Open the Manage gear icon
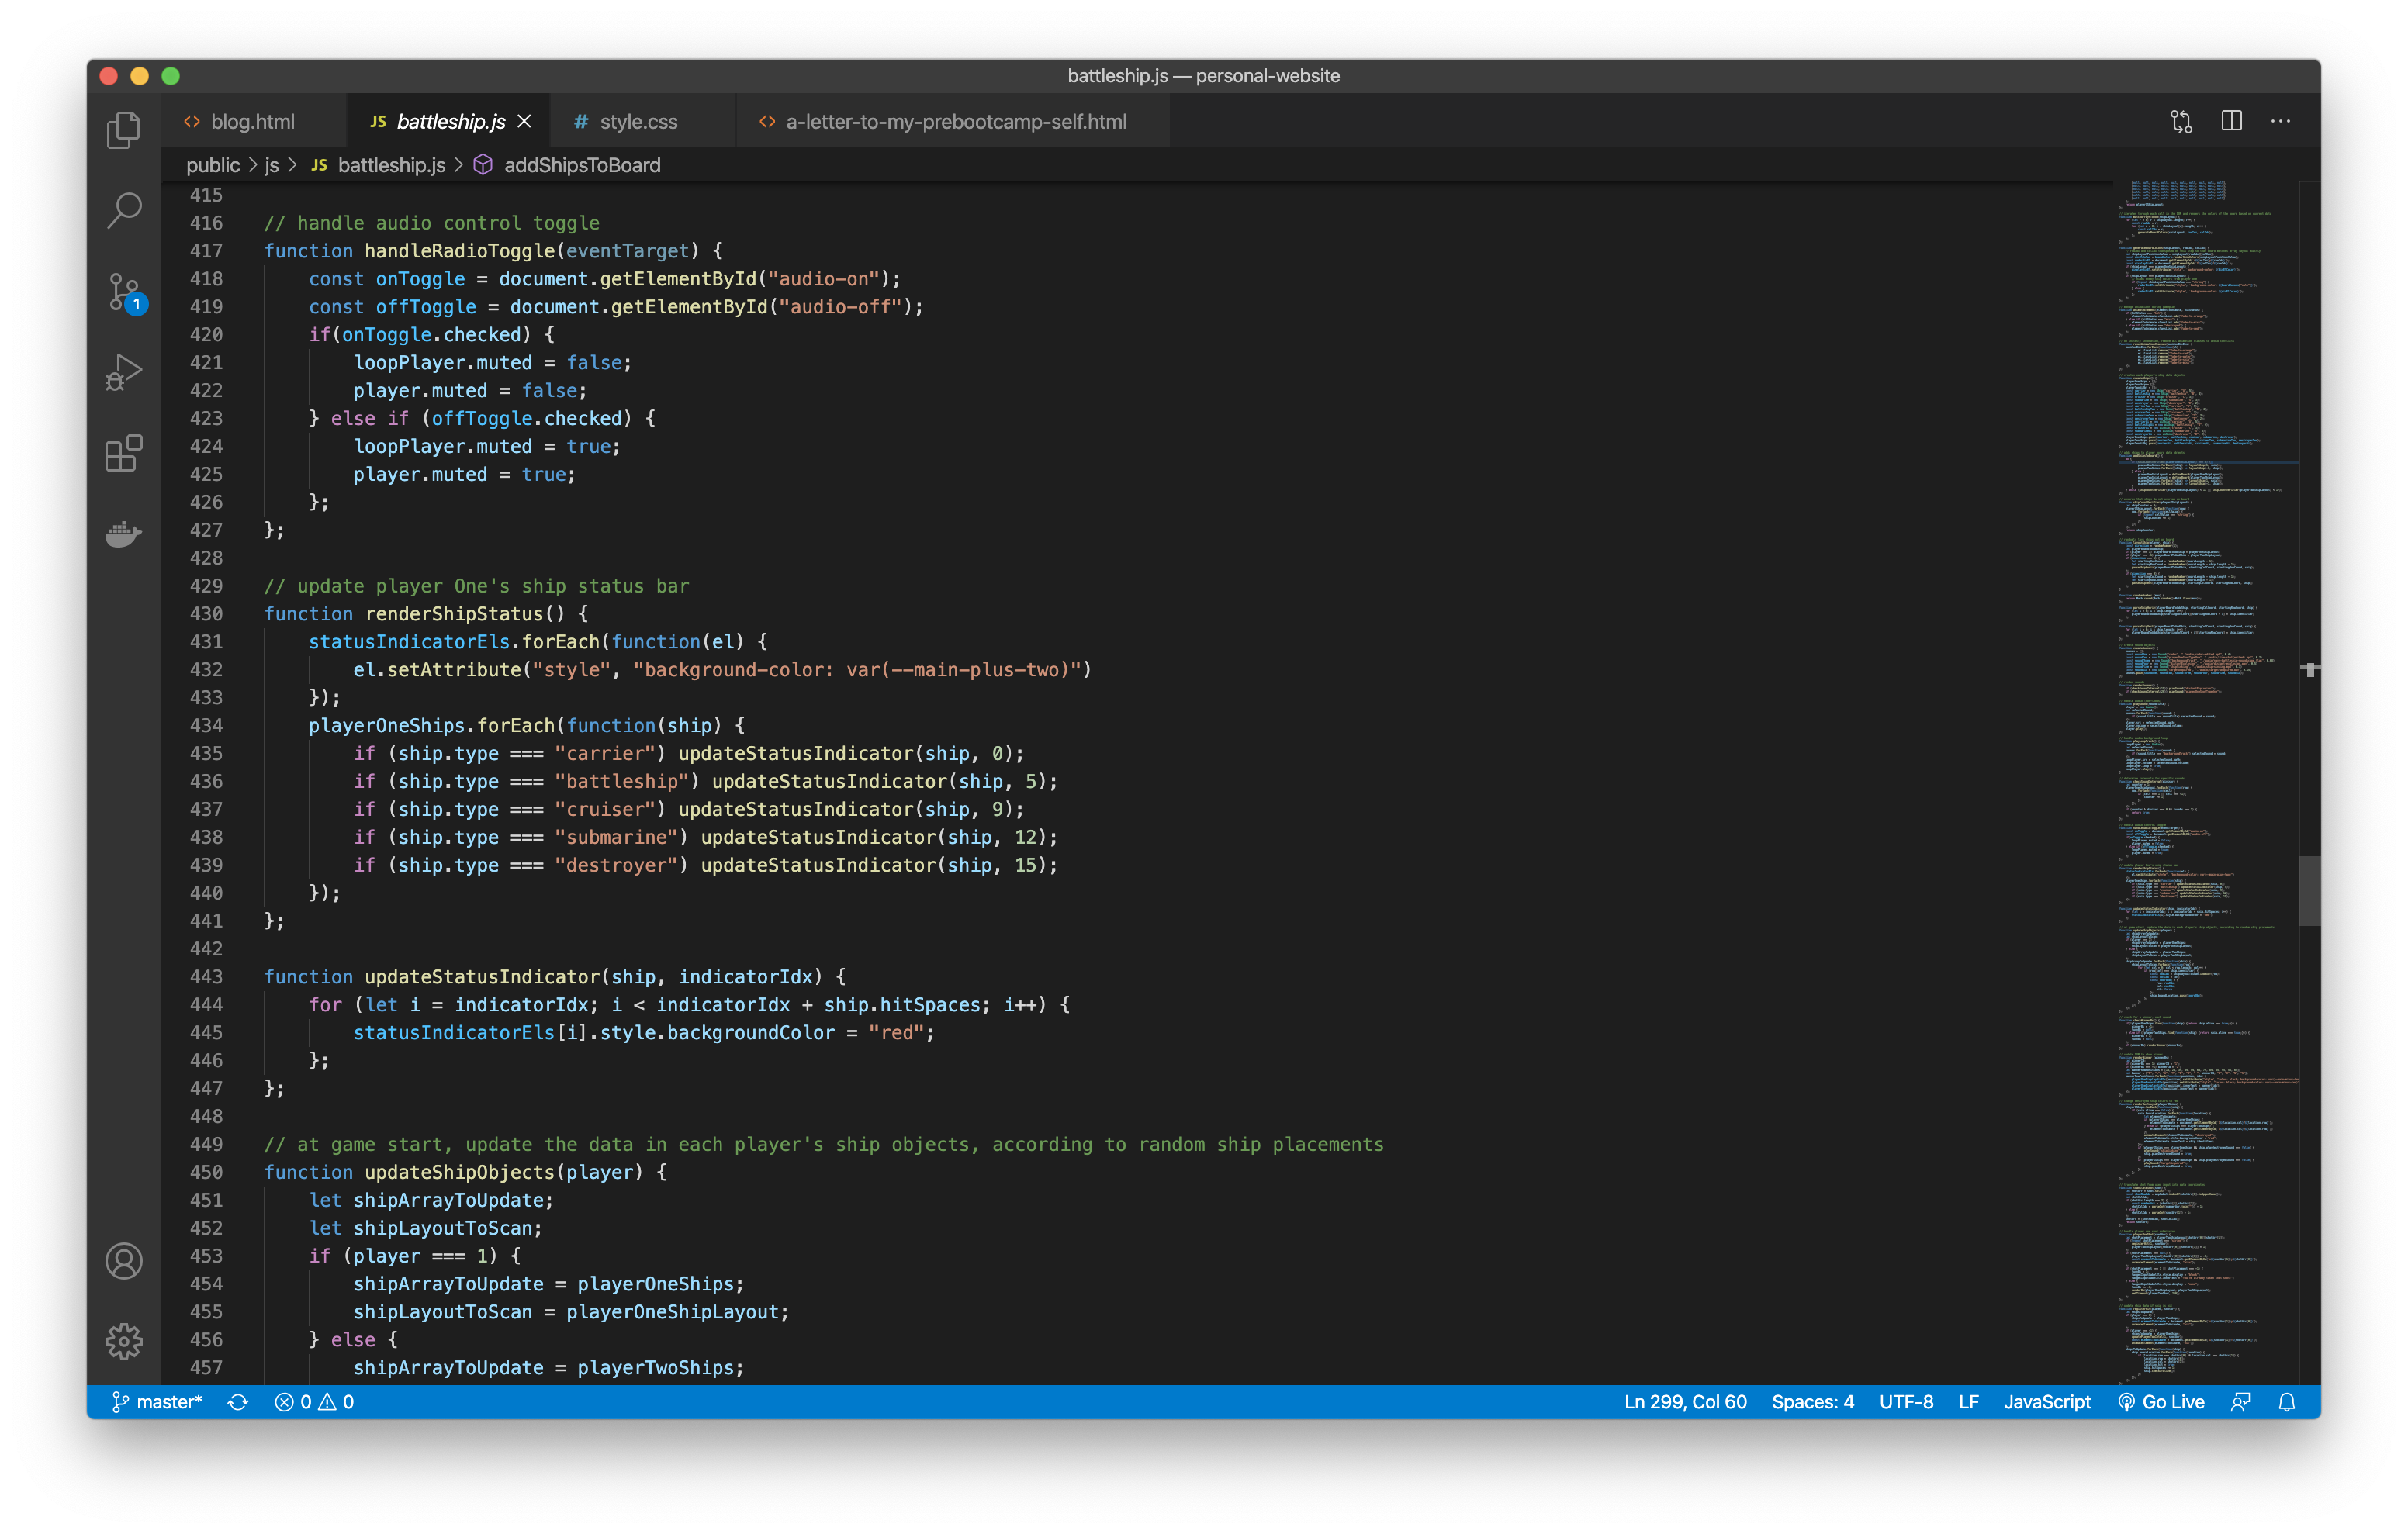The height and width of the screenshot is (1534, 2408). click(x=124, y=1341)
